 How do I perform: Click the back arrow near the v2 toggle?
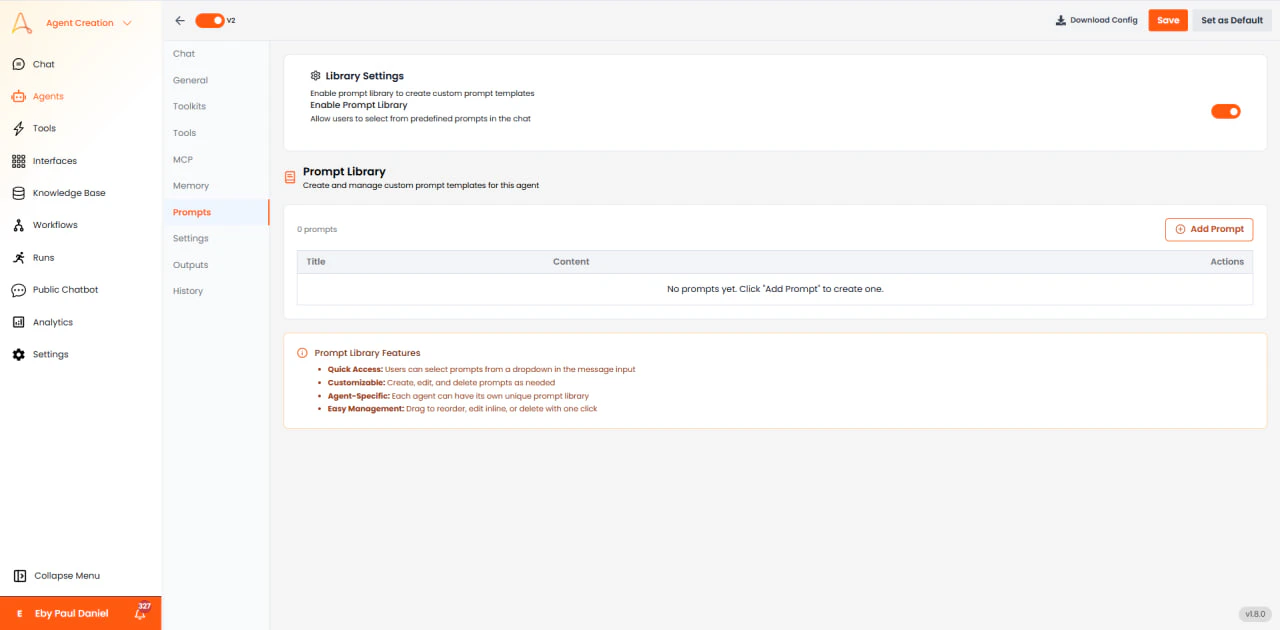pos(179,19)
